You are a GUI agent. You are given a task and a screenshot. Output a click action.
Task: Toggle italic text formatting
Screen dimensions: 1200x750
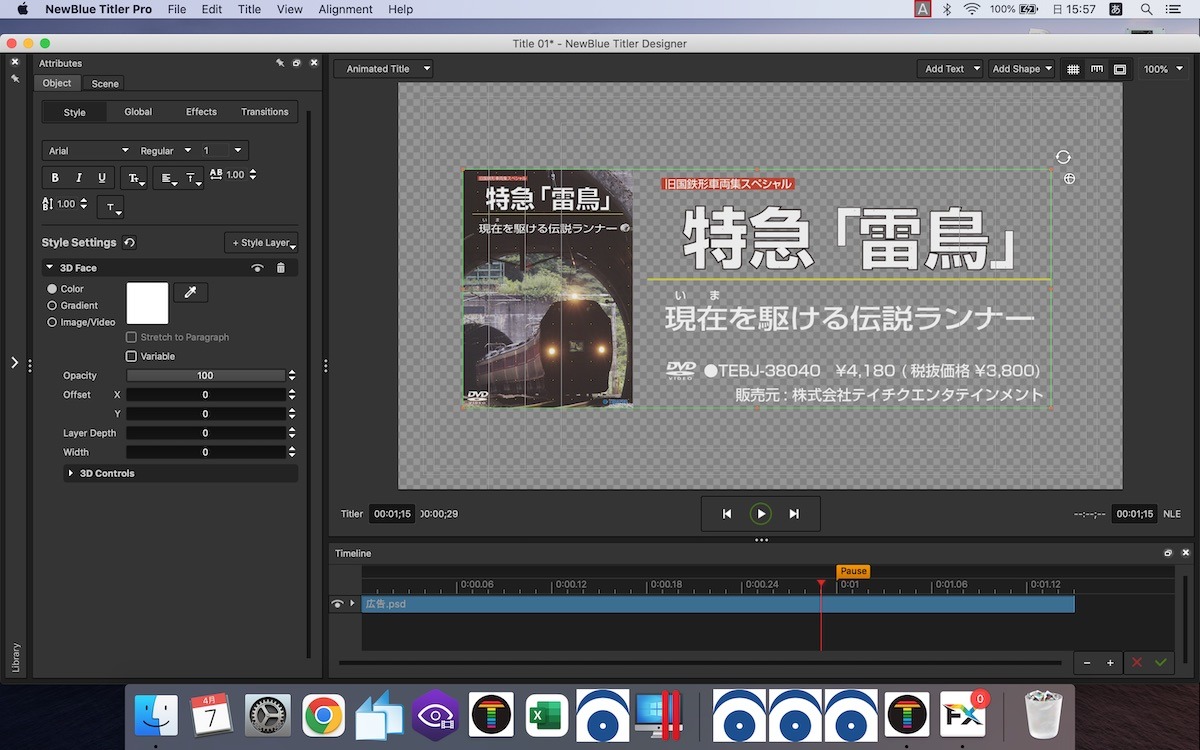(x=78, y=178)
